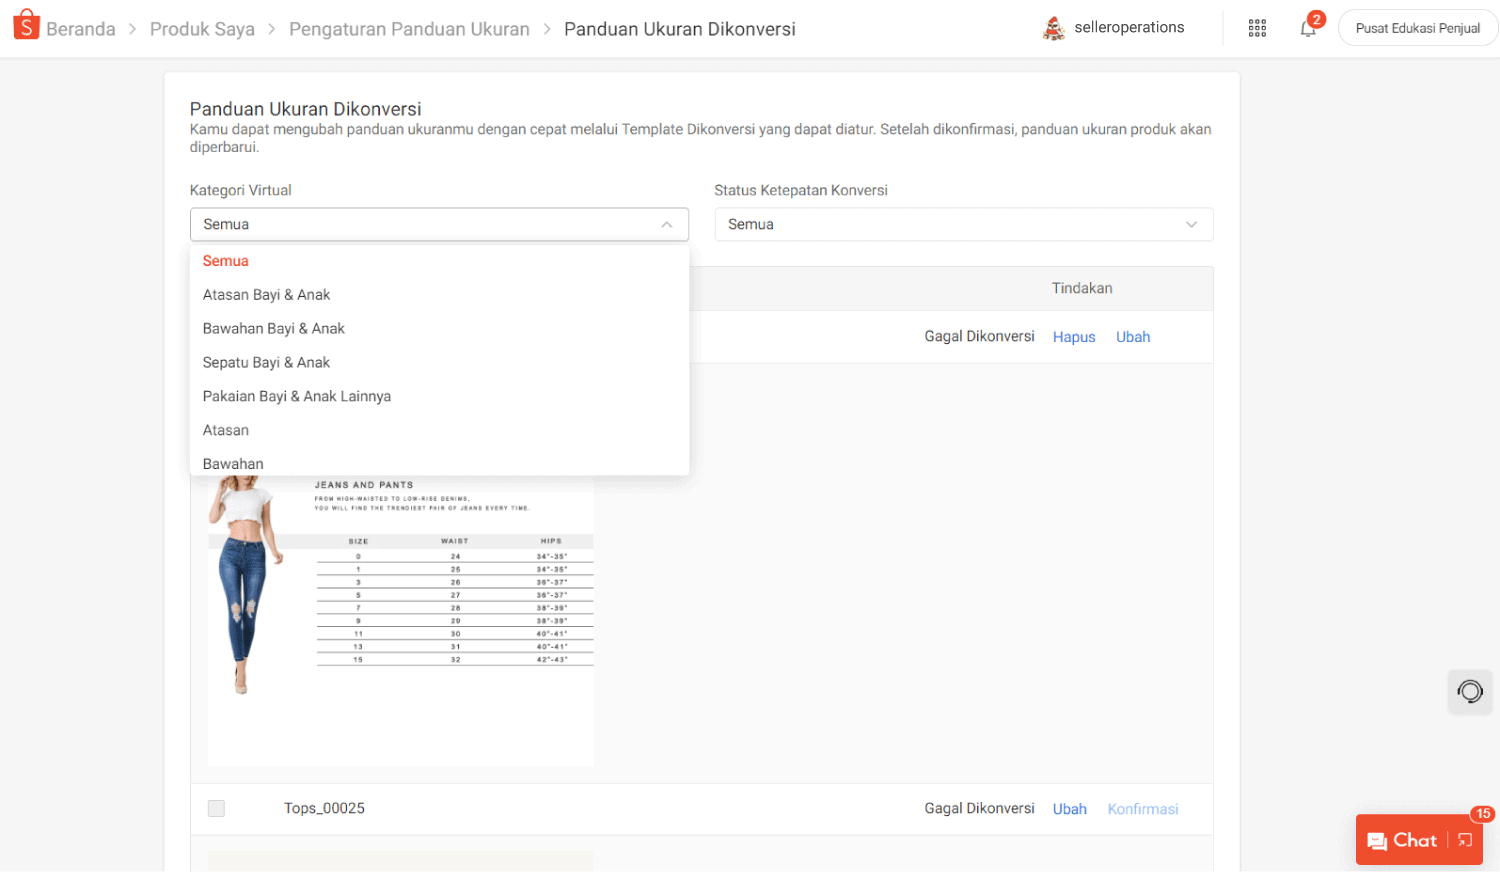This screenshot has height=872, width=1500.
Task: Navigate to Produk Saya via the breadcrumb
Action: click(202, 29)
